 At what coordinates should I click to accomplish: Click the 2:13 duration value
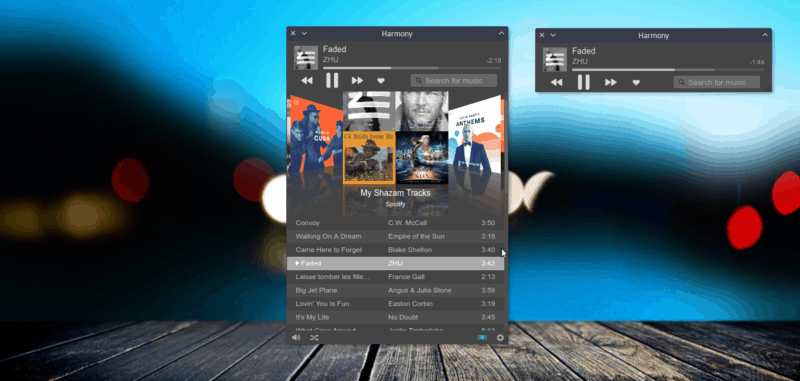coord(488,276)
